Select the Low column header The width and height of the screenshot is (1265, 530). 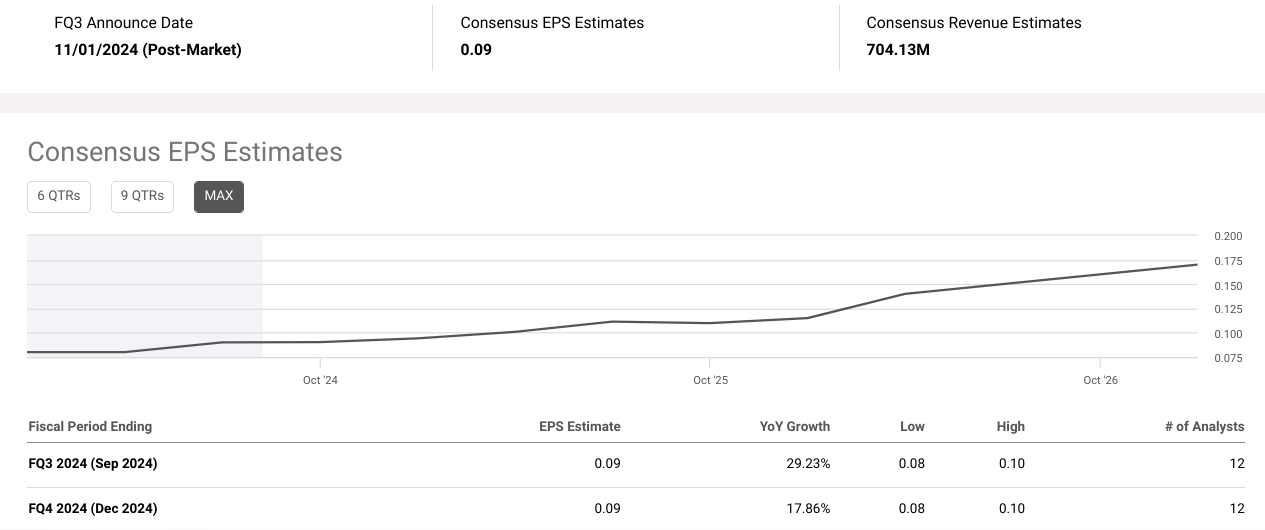pyautogui.click(x=912, y=426)
